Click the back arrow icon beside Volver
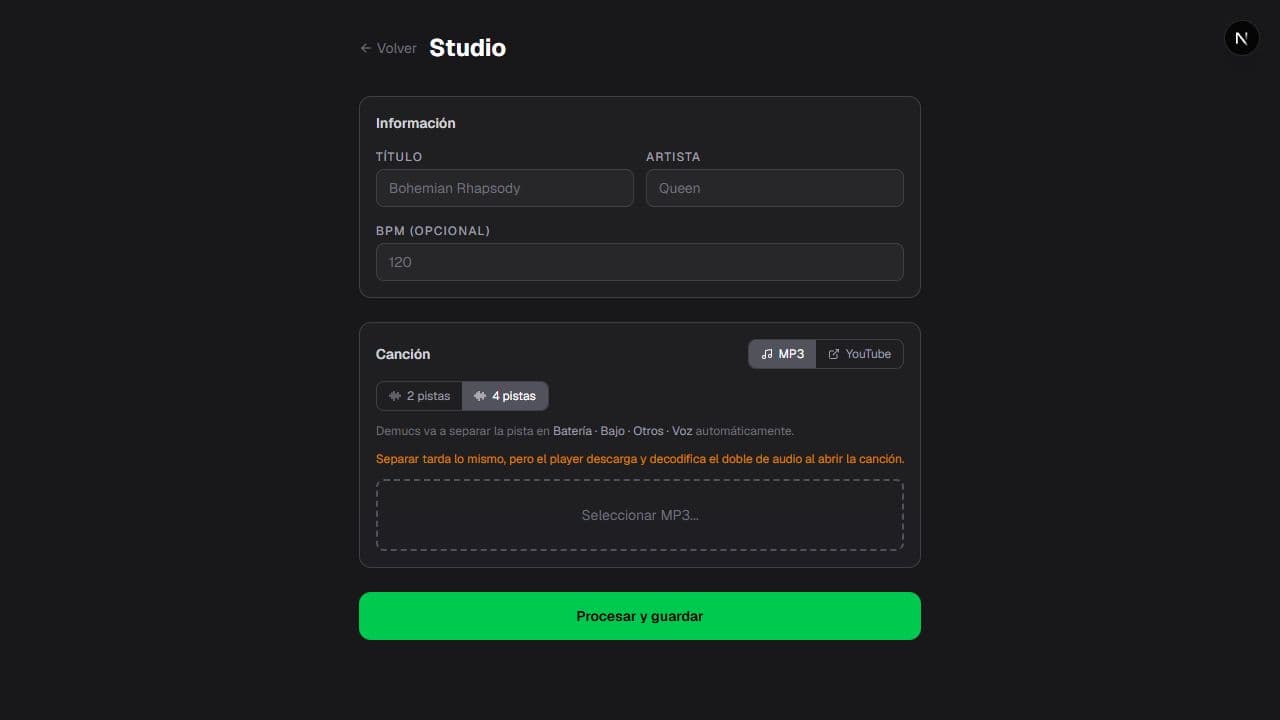 pos(366,48)
